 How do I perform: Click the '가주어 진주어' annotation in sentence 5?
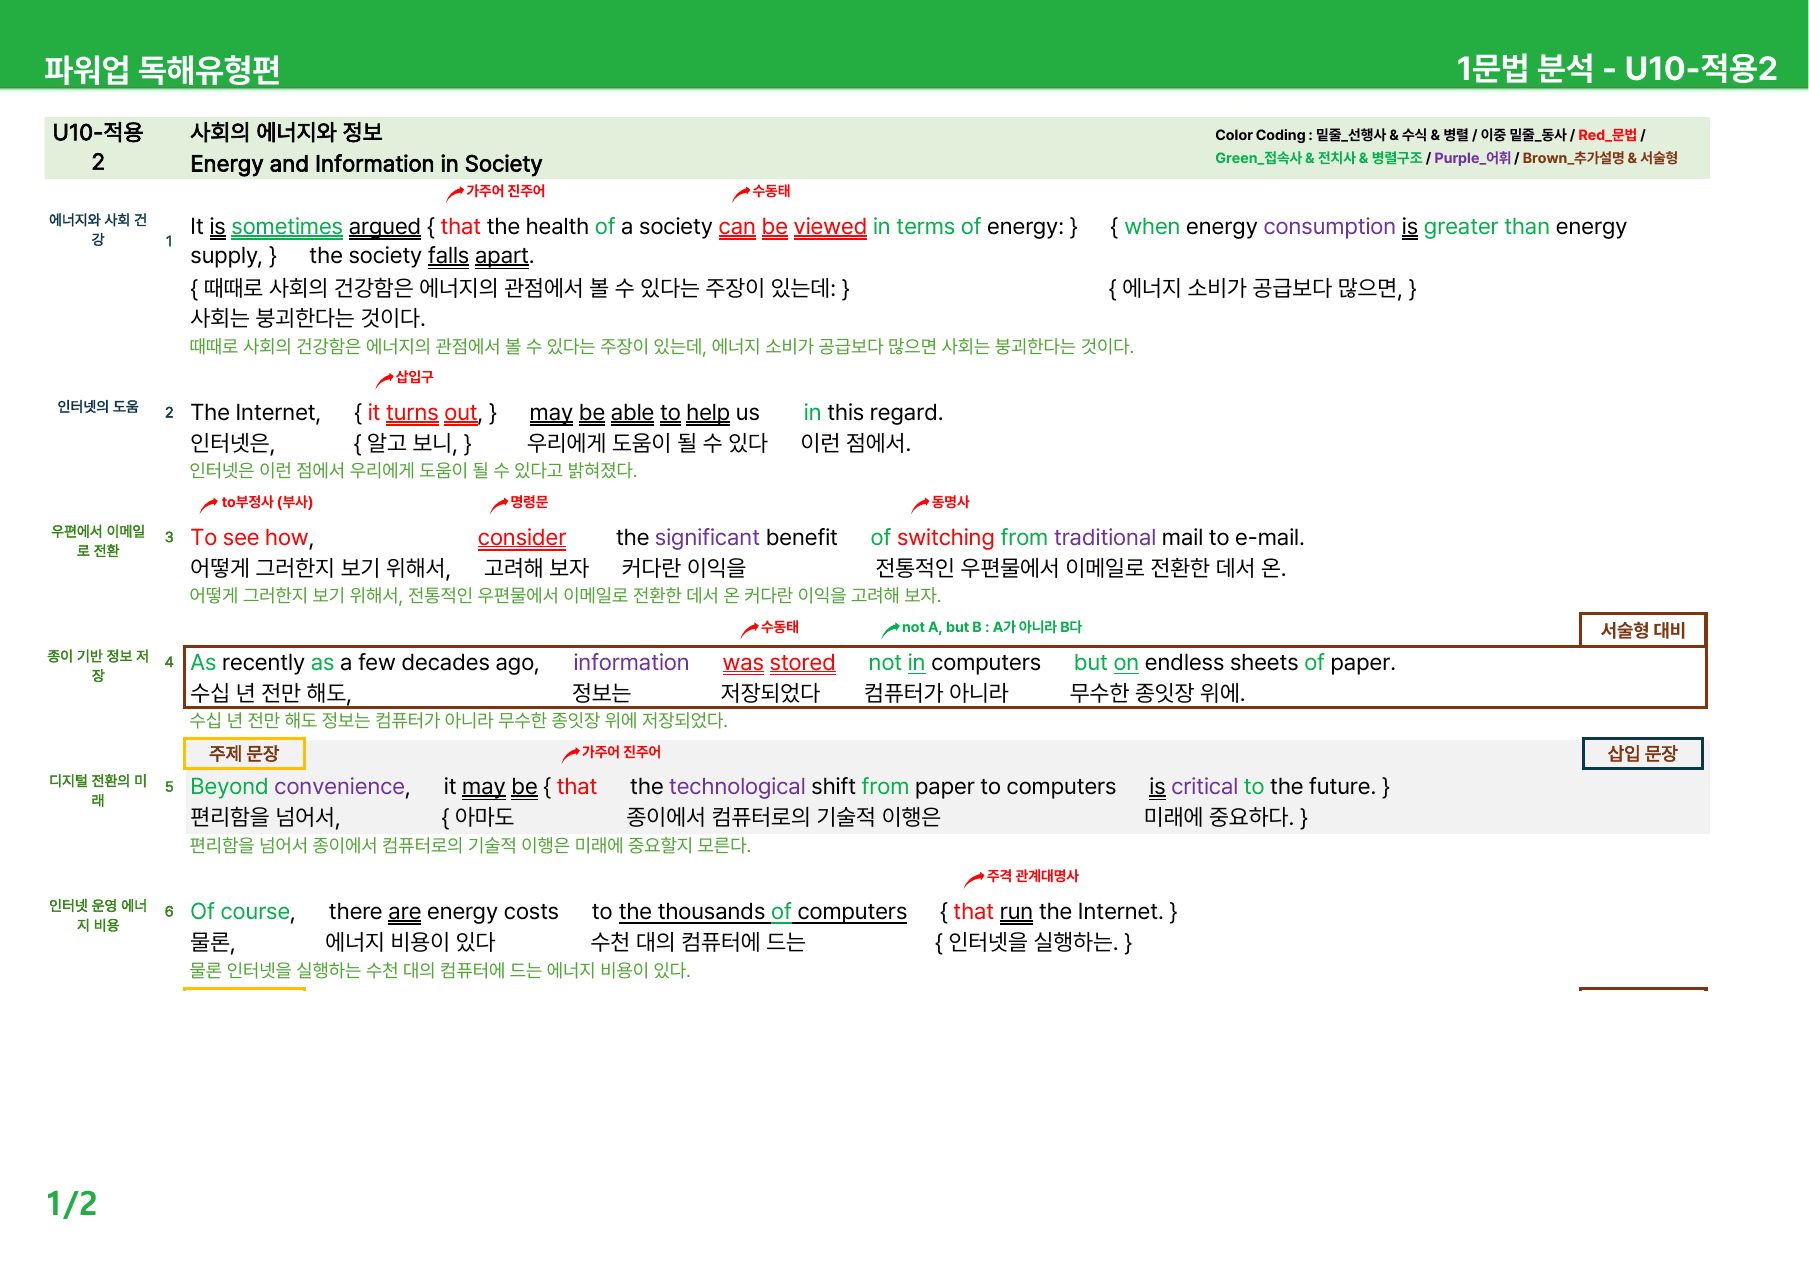[621, 752]
